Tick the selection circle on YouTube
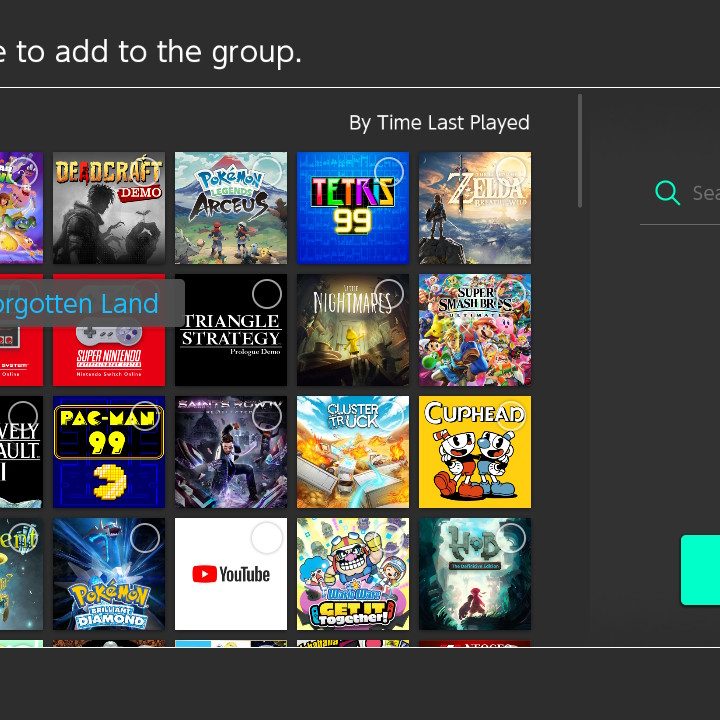 pyautogui.click(x=267, y=538)
